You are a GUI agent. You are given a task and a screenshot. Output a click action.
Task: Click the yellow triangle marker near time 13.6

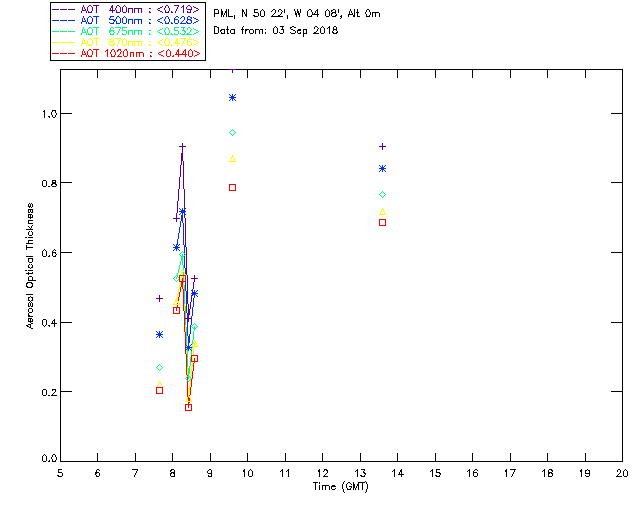tap(382, 211)
